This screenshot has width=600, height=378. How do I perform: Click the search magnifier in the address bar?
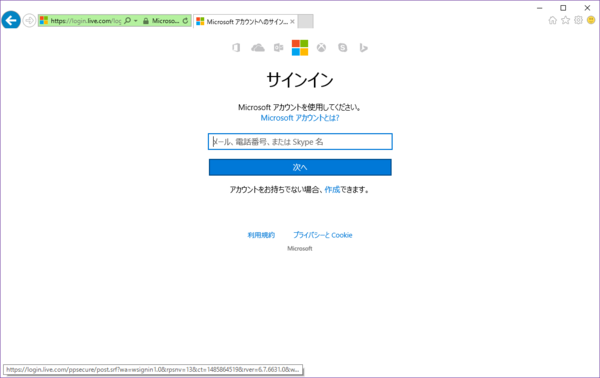pyautogui.click(x=127, y=21)
